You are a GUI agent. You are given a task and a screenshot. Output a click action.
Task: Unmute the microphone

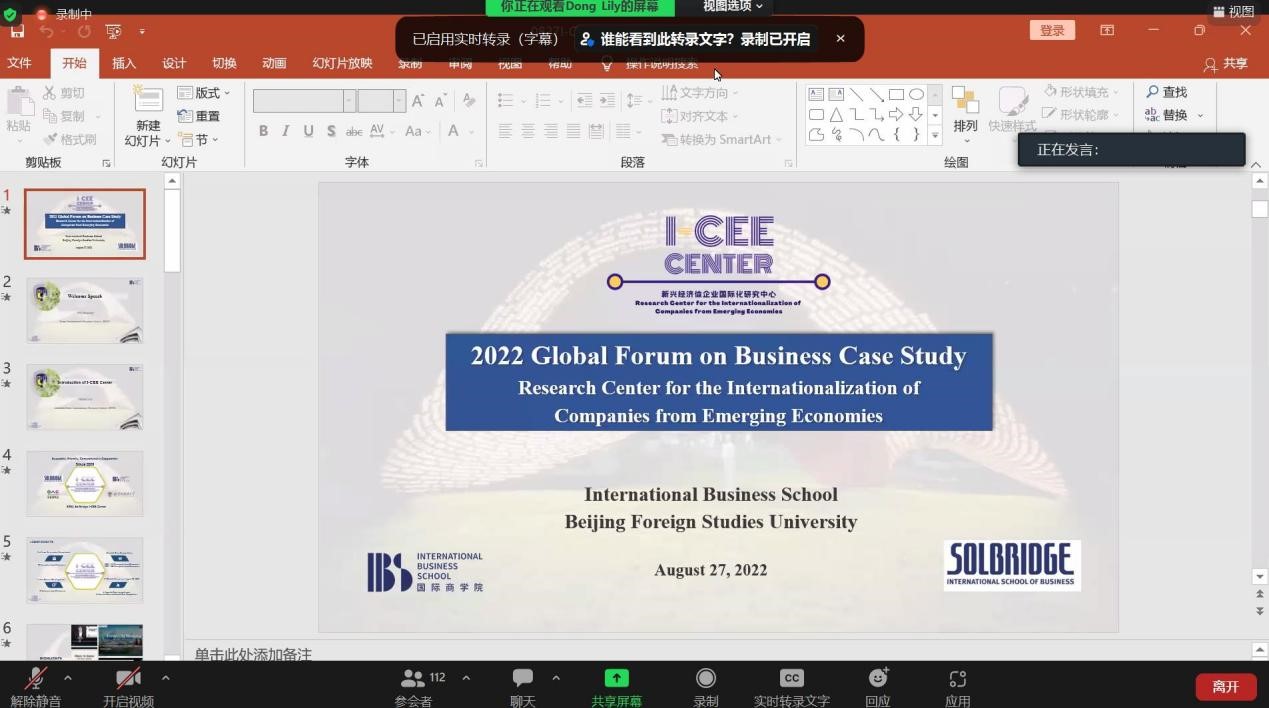pyautogui.click(x=35, y=679)
